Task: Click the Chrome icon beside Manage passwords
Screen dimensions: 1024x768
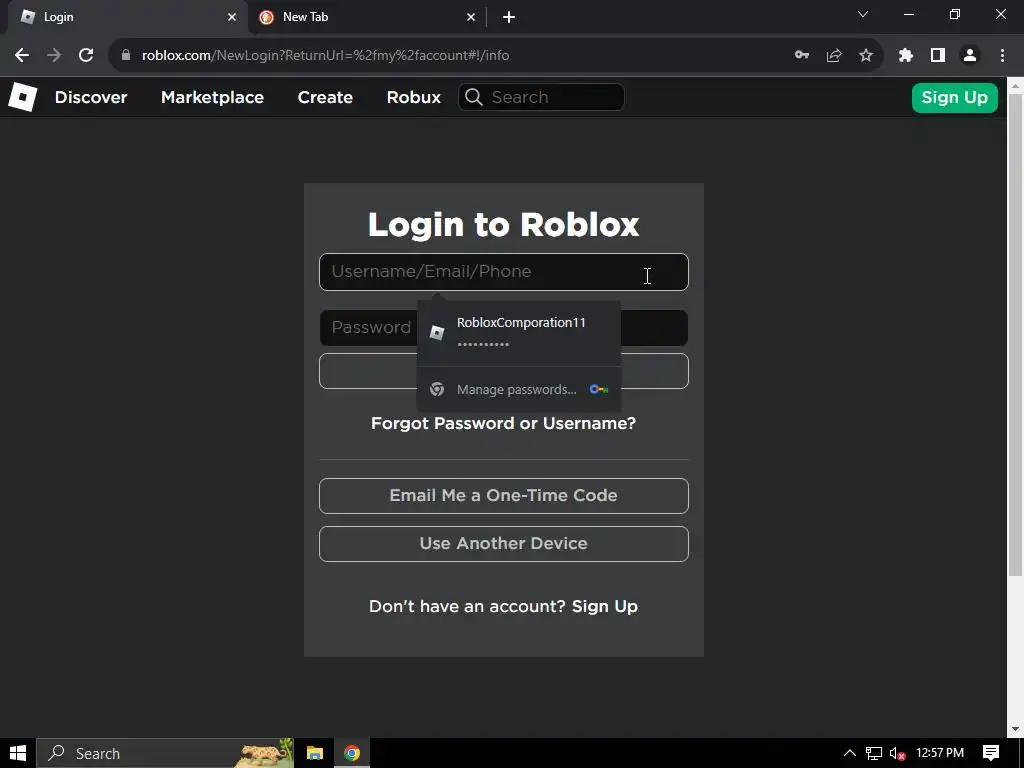Action: (x=437, y=389)
